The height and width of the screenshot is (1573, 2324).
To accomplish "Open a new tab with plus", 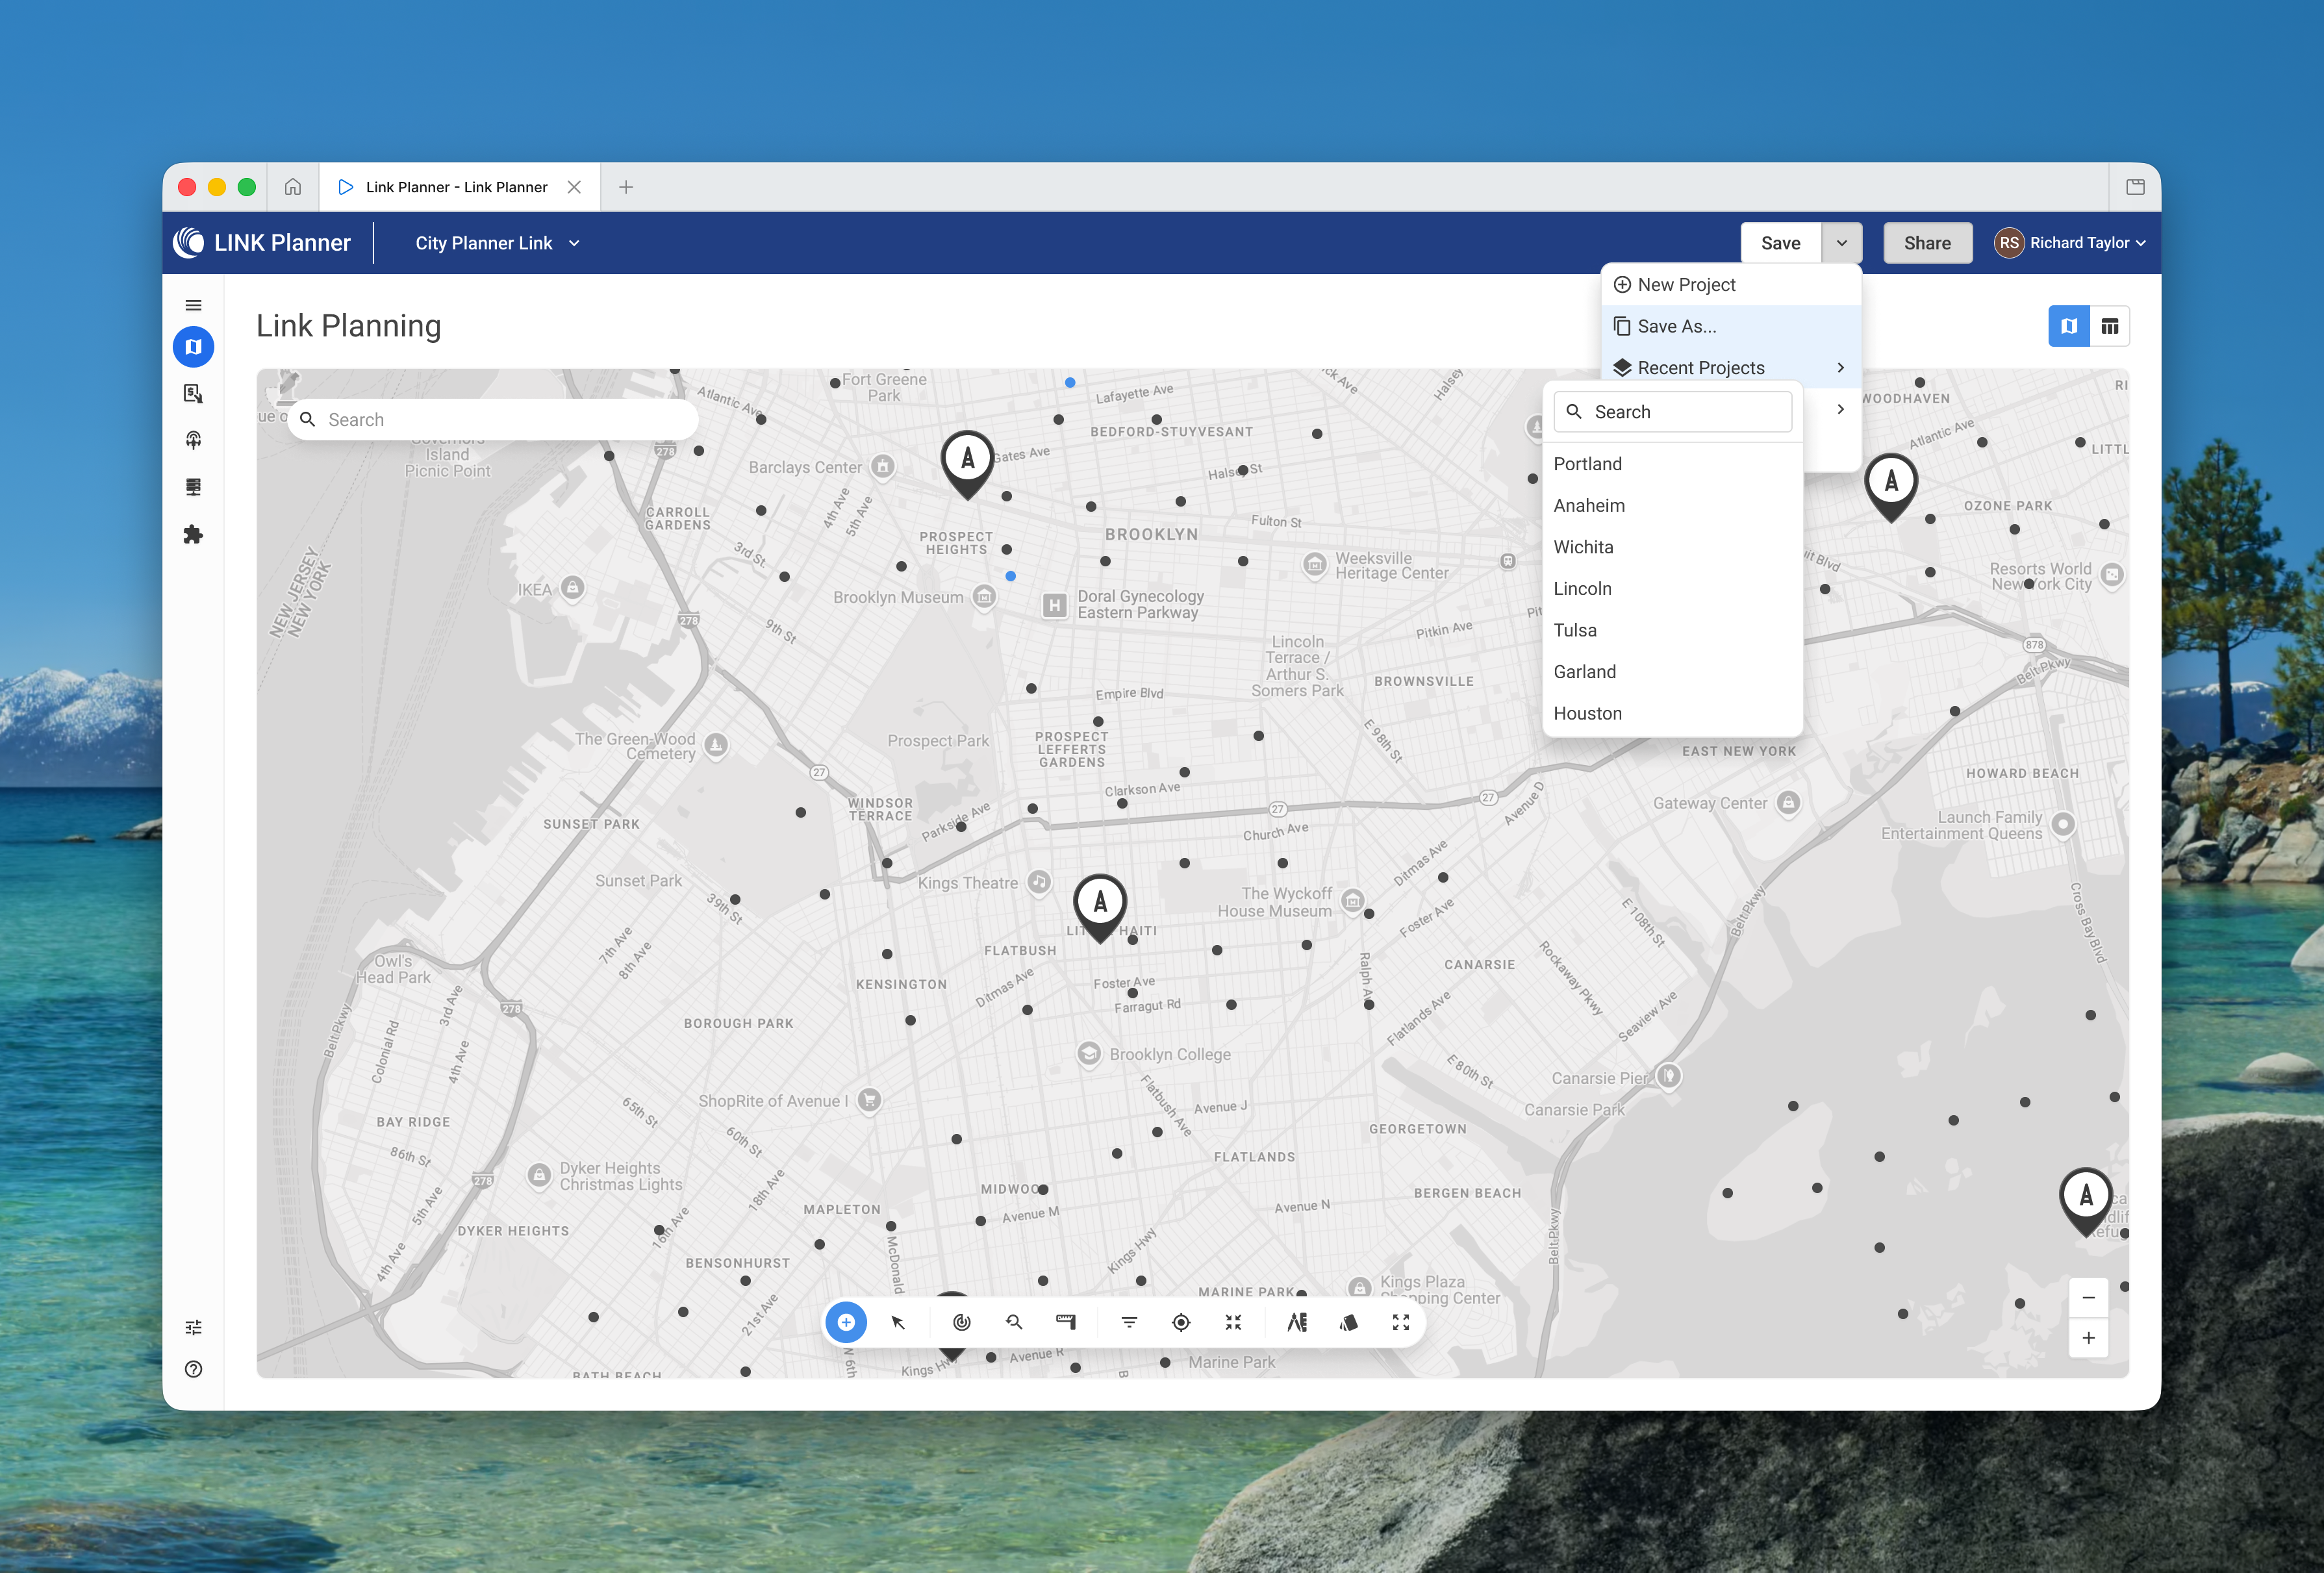I will (x=626, y=187).
